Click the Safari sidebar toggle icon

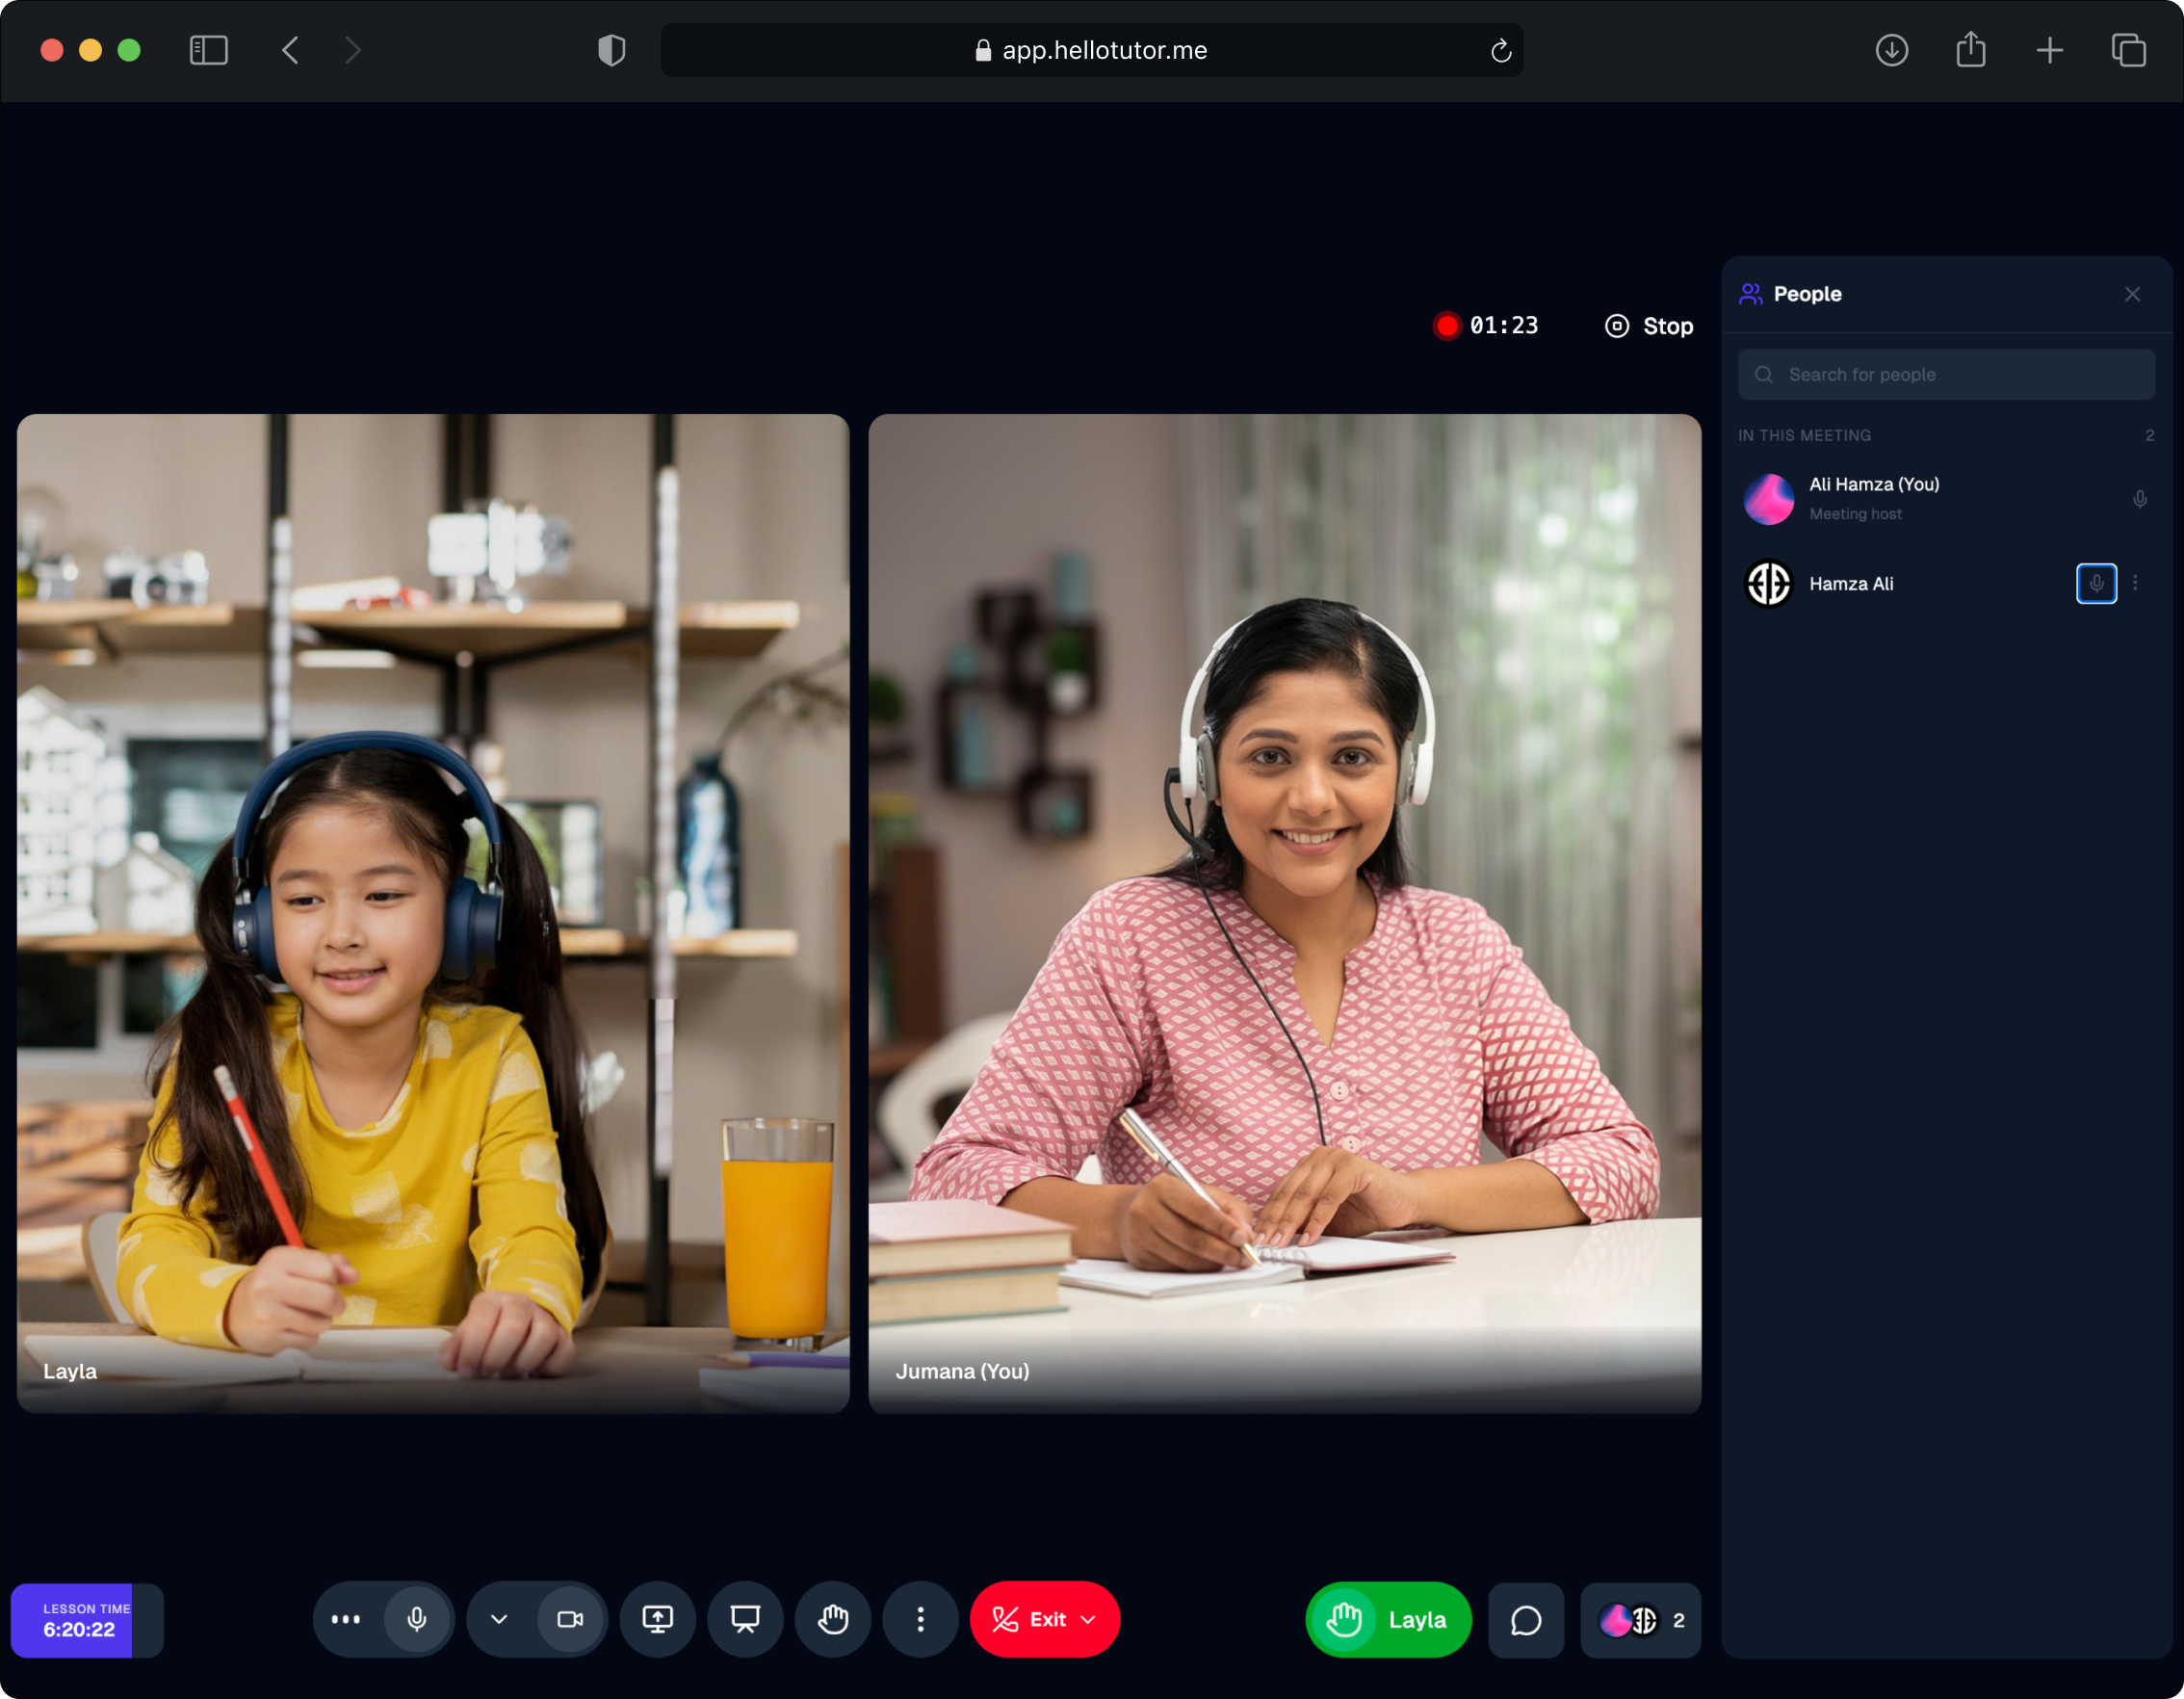tap(209, 50)
